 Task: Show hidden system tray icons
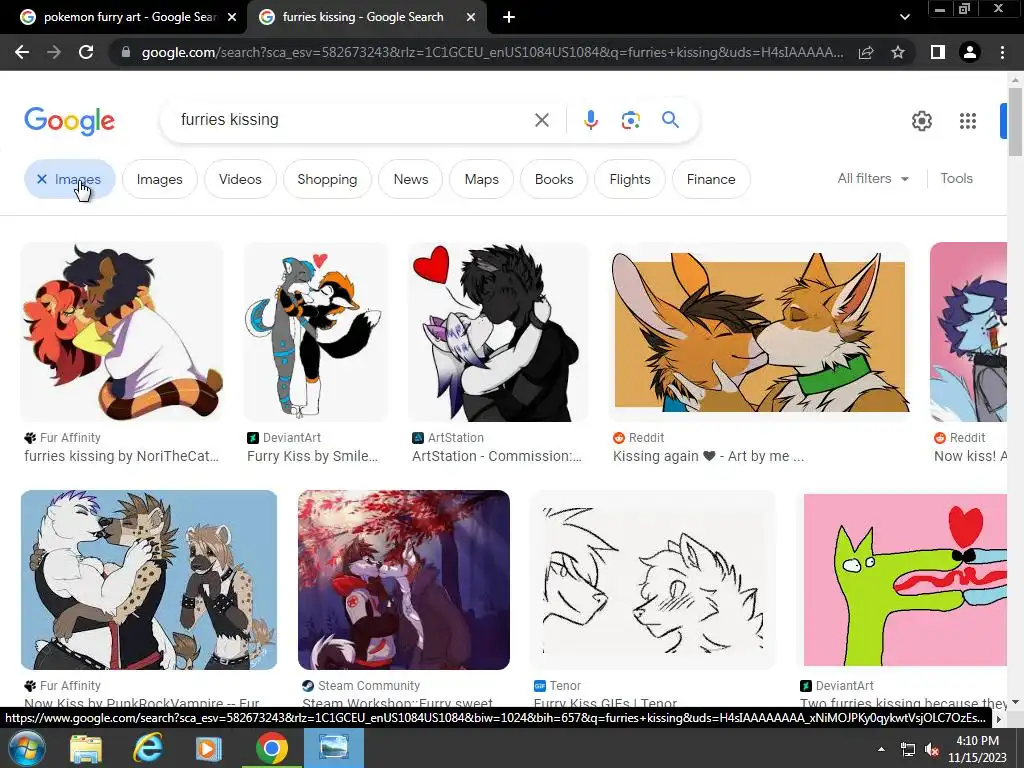tap(881, 749)
